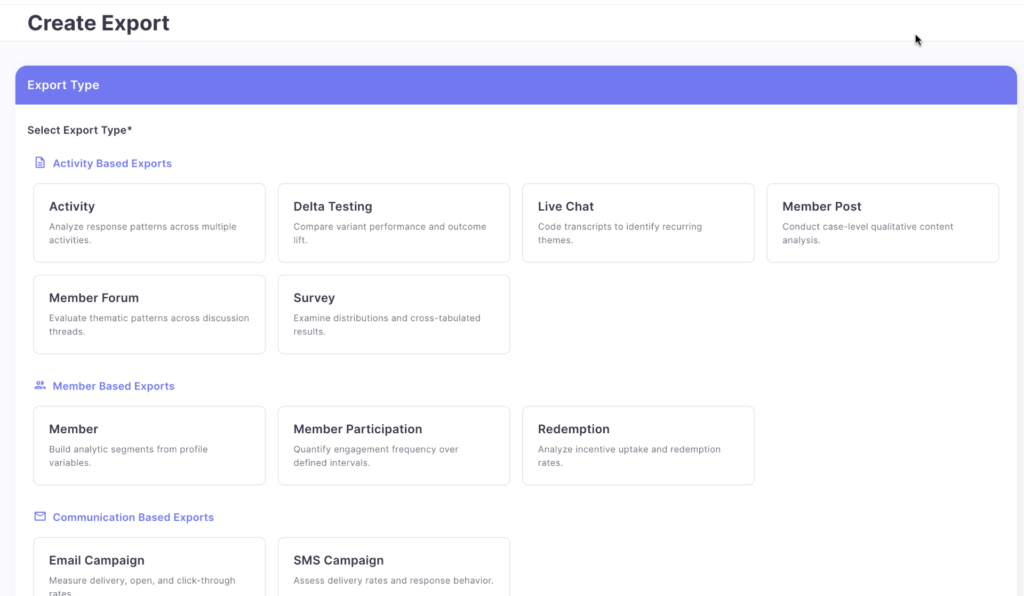Click the Activity Based Exports document icon
The width and height of the screenshot is (1024, 596).
point(40,163)
